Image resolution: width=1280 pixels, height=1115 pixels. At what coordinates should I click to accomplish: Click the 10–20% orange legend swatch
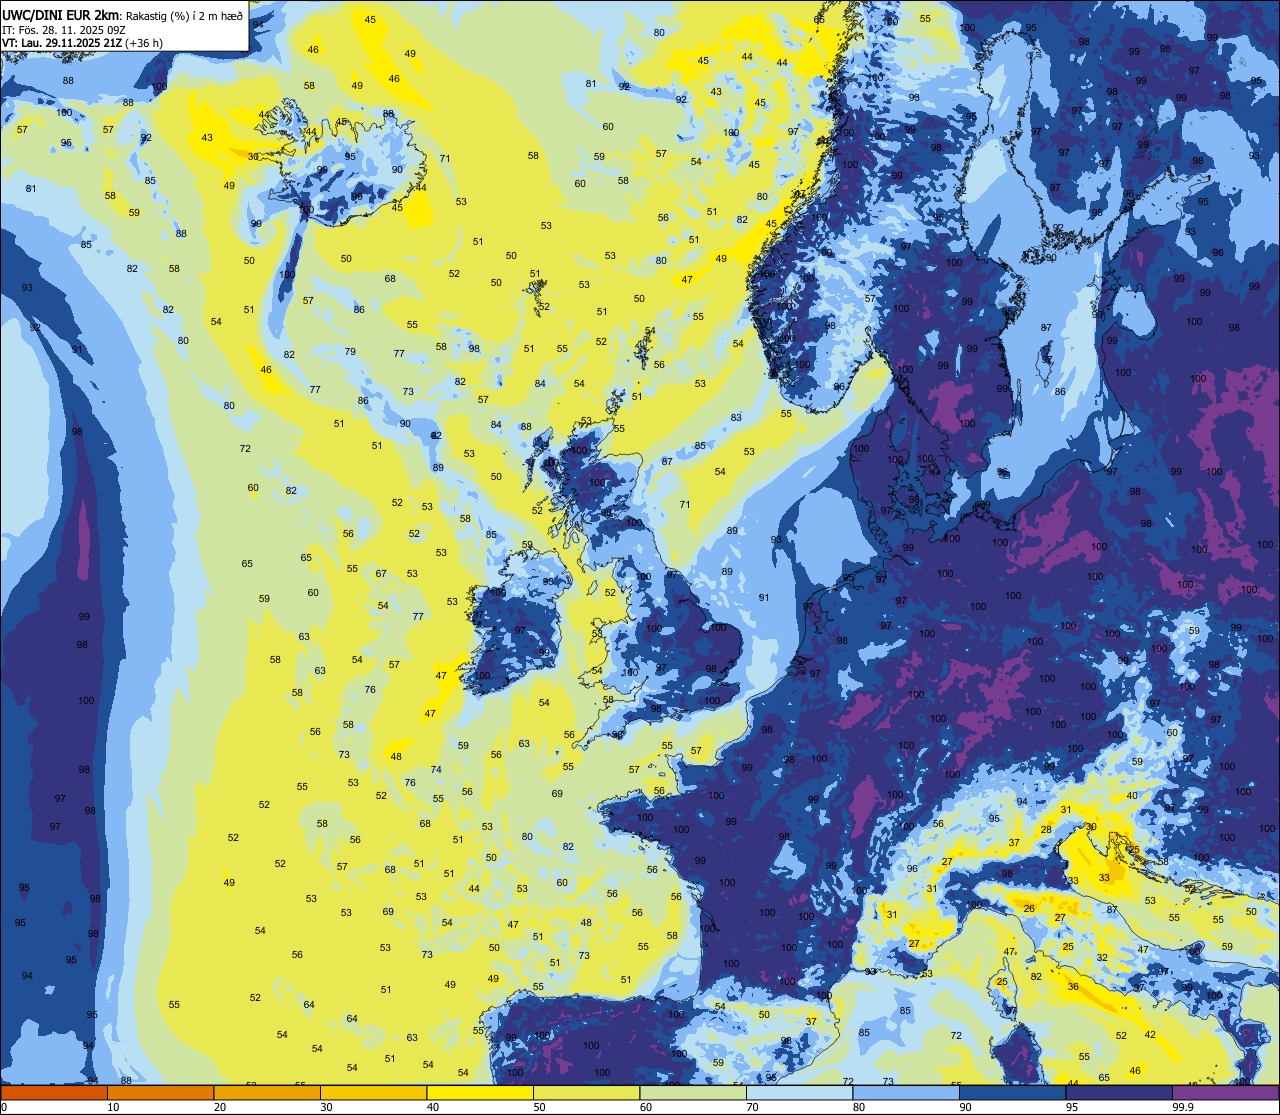(x=160, y=1092)
